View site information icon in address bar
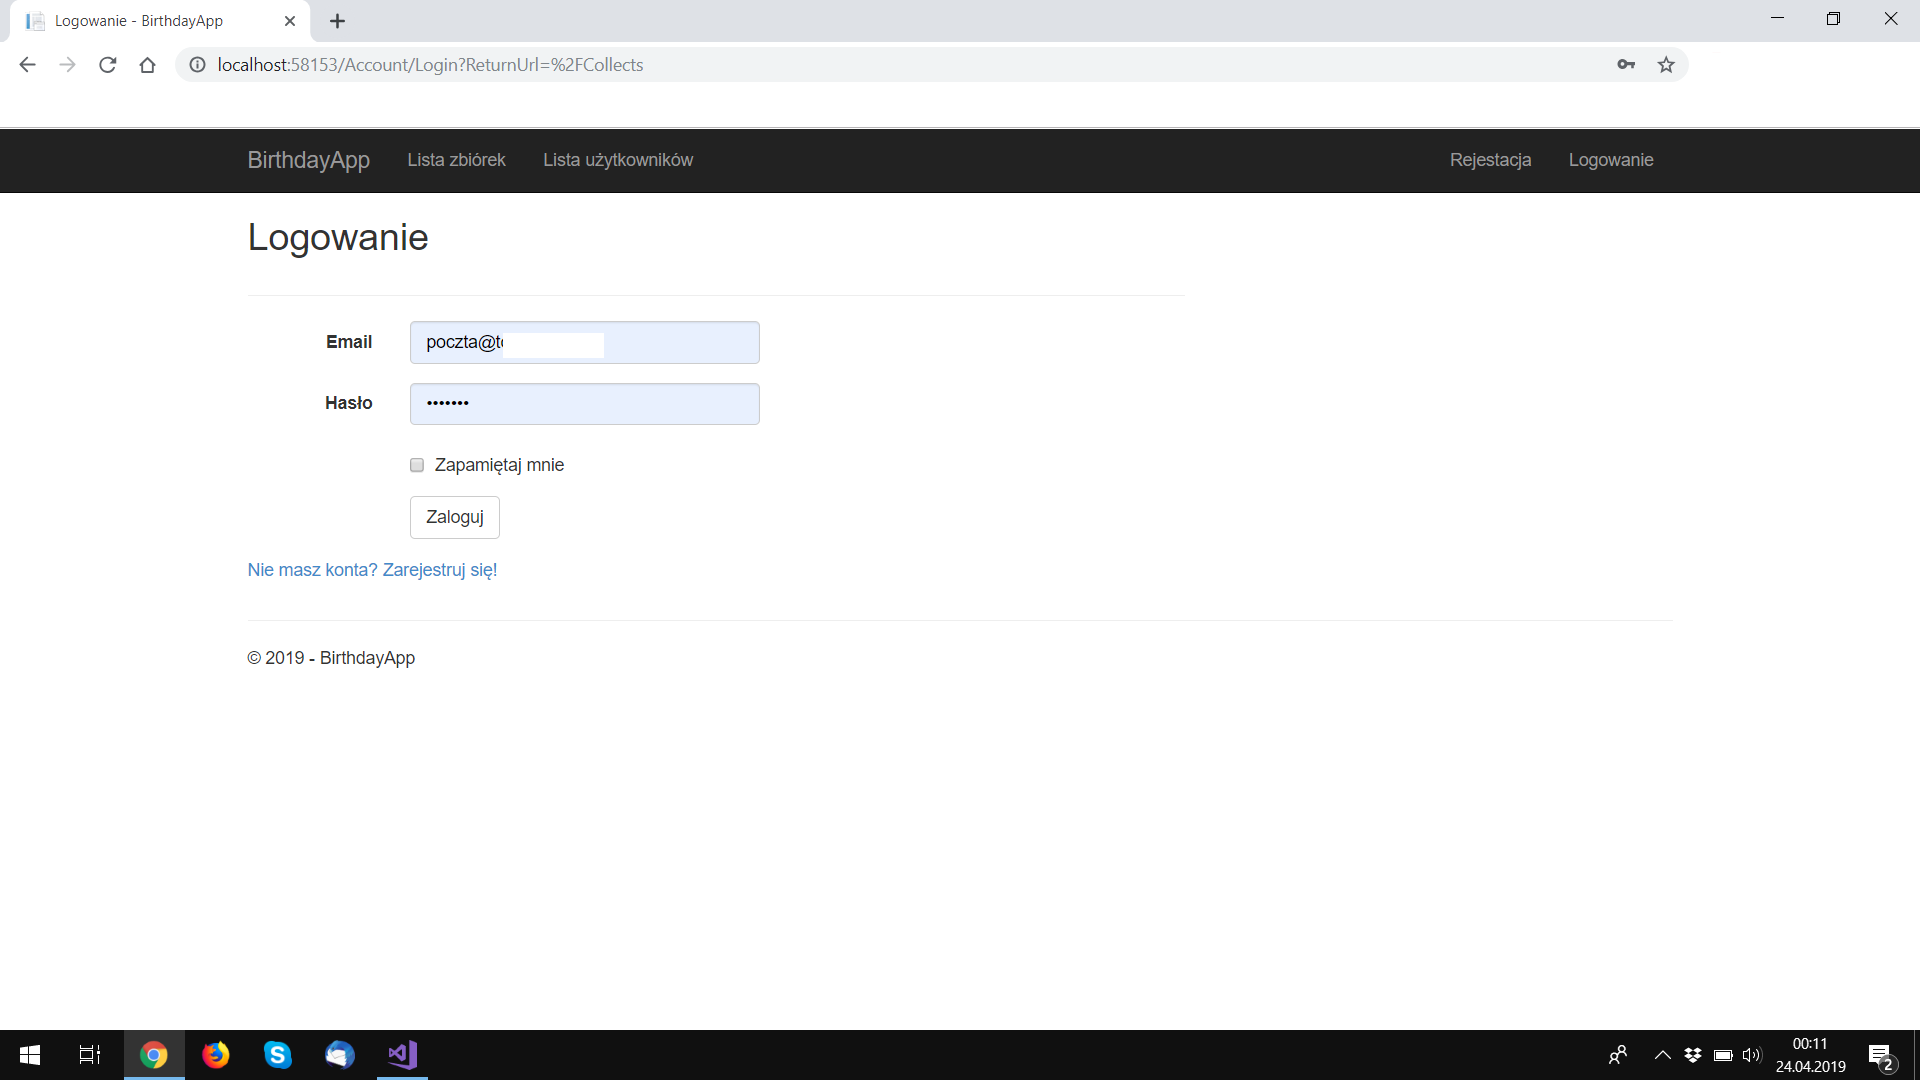The width and height of the screenshot is (1920, 1080). click(198, 65)
